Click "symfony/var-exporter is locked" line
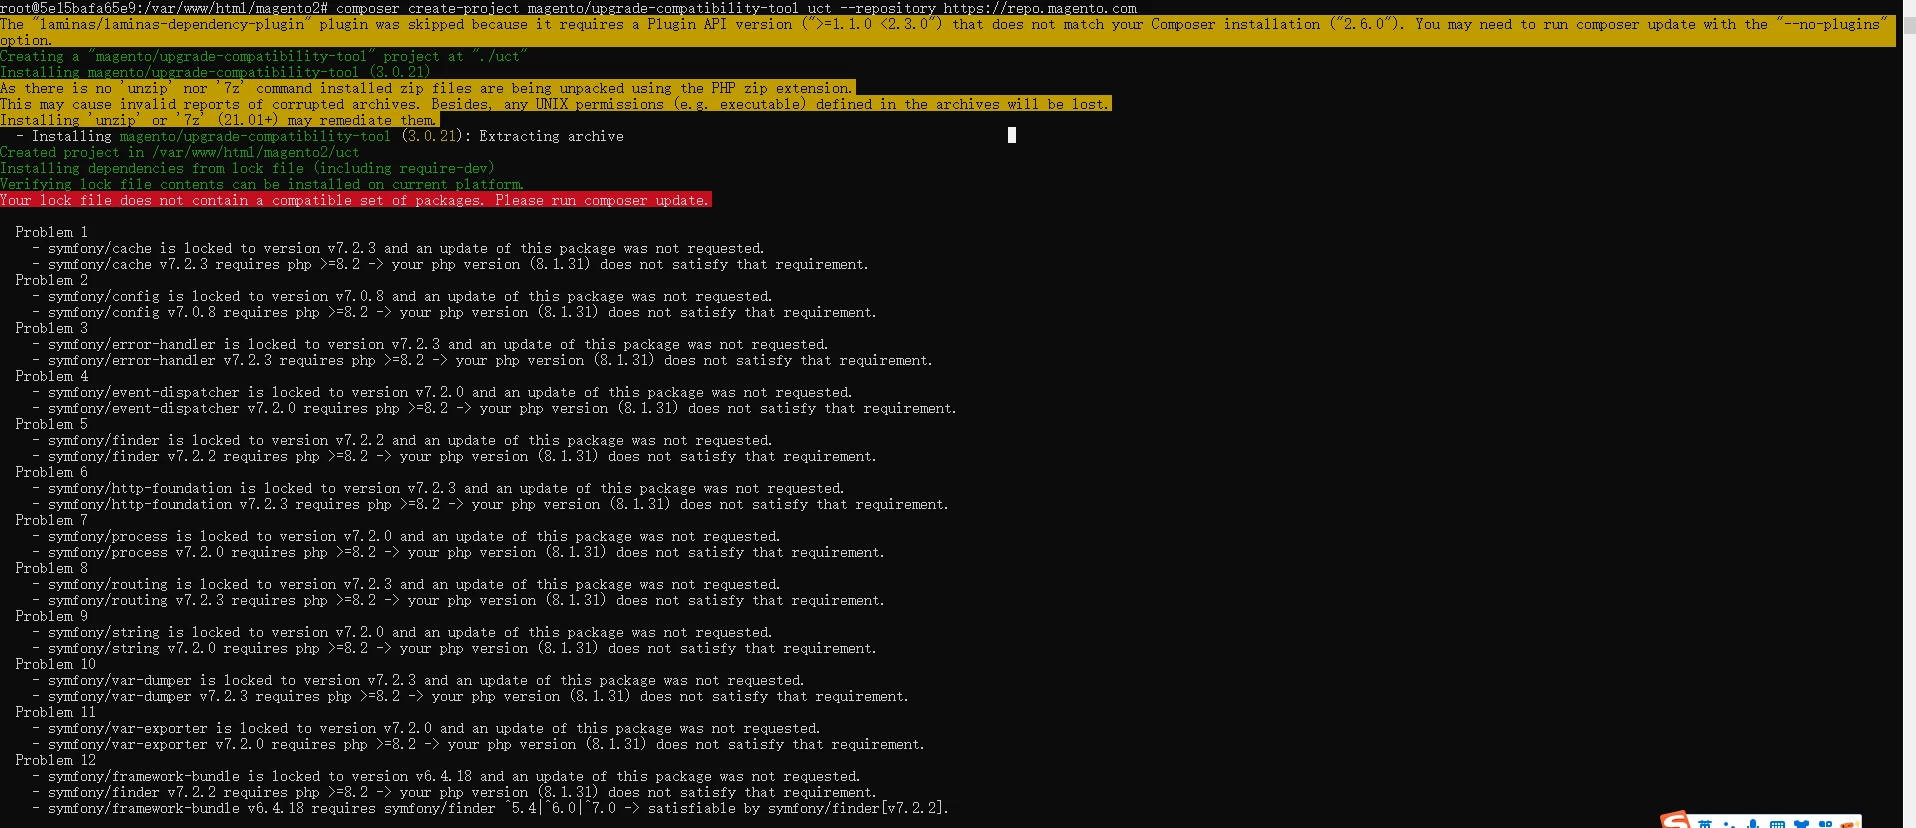Viewport: 1916px width, 828px height. pos(426,728)
